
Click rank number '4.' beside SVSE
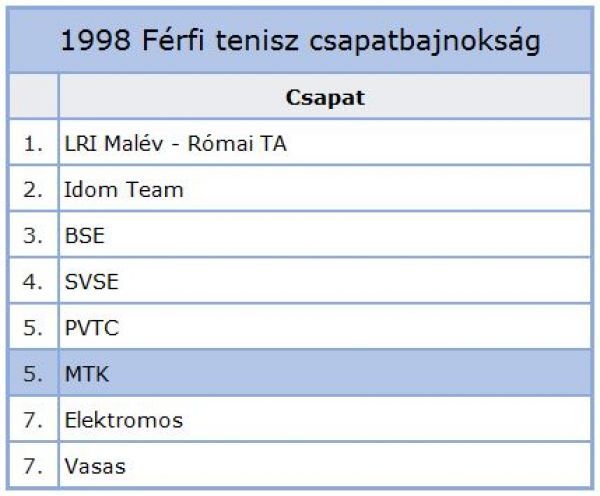[33, 282]
